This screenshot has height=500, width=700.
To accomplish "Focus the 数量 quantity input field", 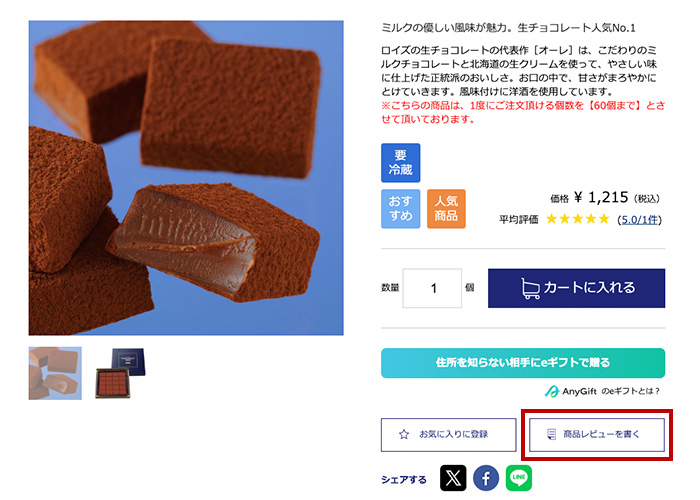I will coord(432,288).
